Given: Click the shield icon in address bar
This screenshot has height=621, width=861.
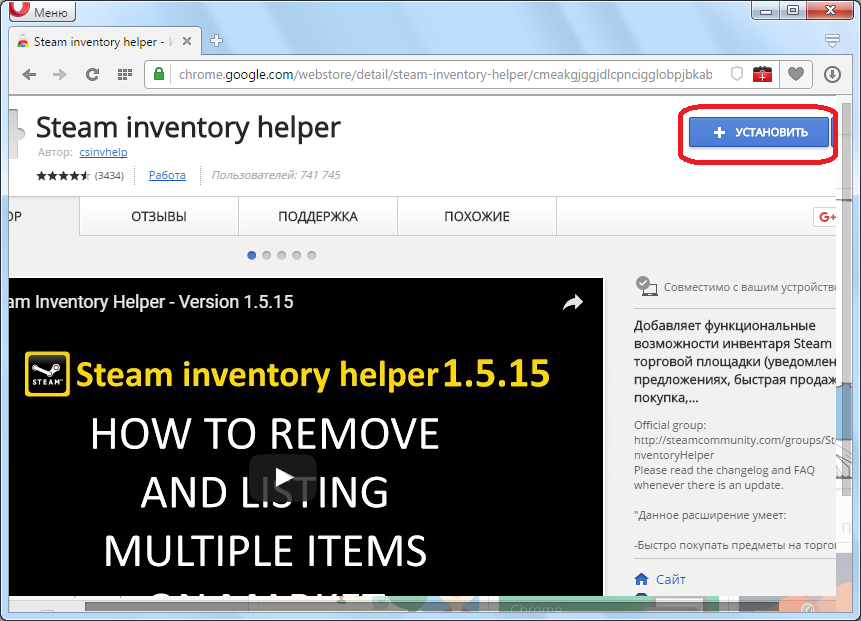Looking at the screenshot, I should [737, 74].
